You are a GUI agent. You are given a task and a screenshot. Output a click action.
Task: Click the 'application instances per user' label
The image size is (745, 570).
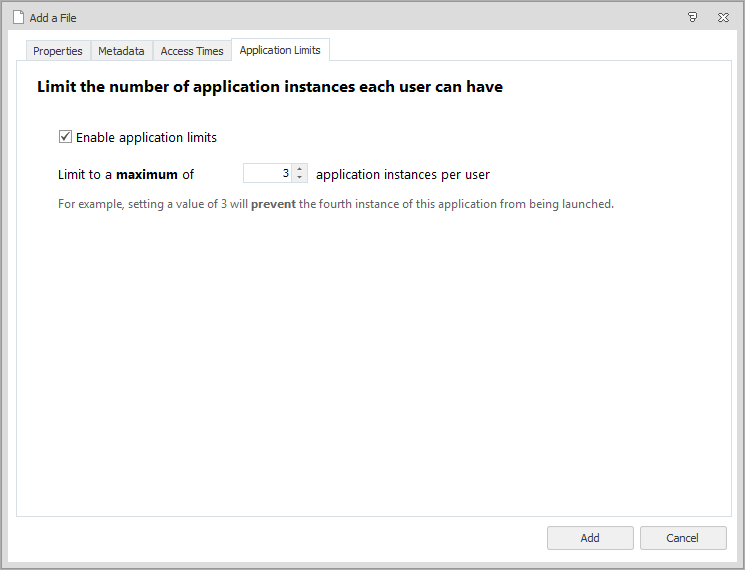point(403,174)
